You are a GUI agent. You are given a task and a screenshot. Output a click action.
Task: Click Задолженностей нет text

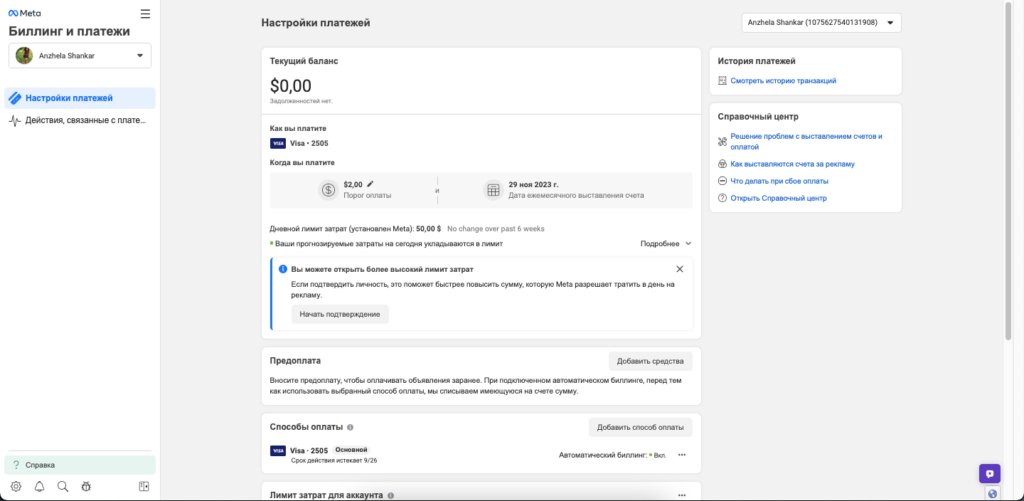click(x=301, y=101)
